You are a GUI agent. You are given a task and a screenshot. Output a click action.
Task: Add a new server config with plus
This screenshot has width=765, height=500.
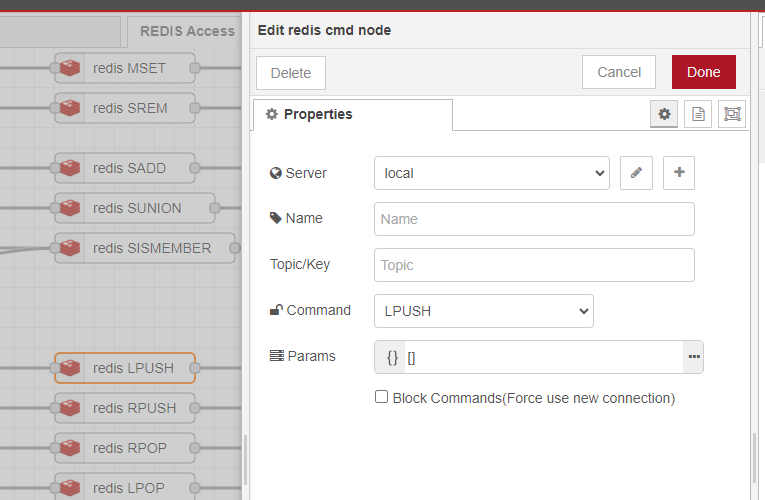tap(679, 173)
